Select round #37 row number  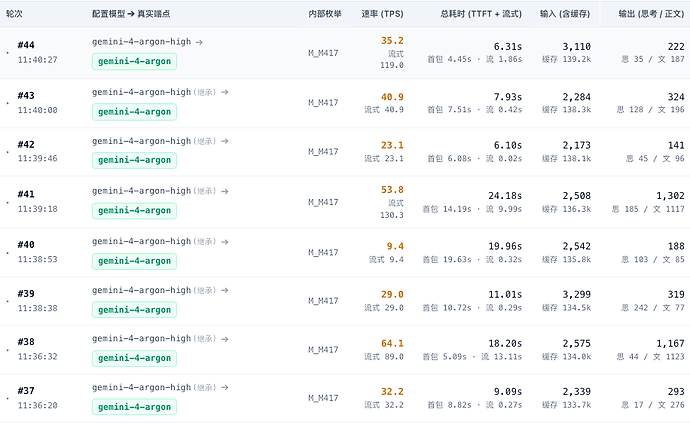[26, 391]
